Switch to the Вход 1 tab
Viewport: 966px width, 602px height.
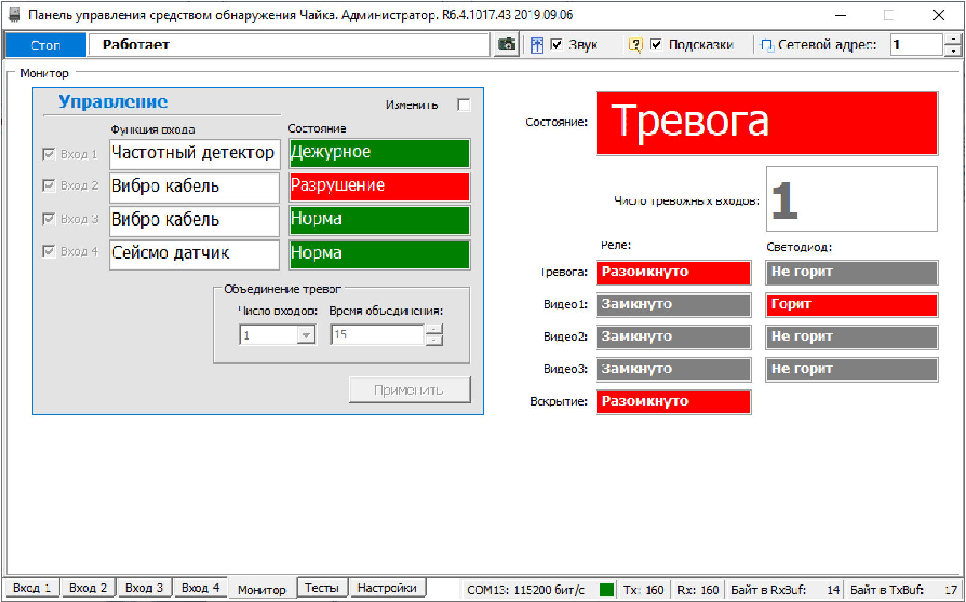click(31, 588)
